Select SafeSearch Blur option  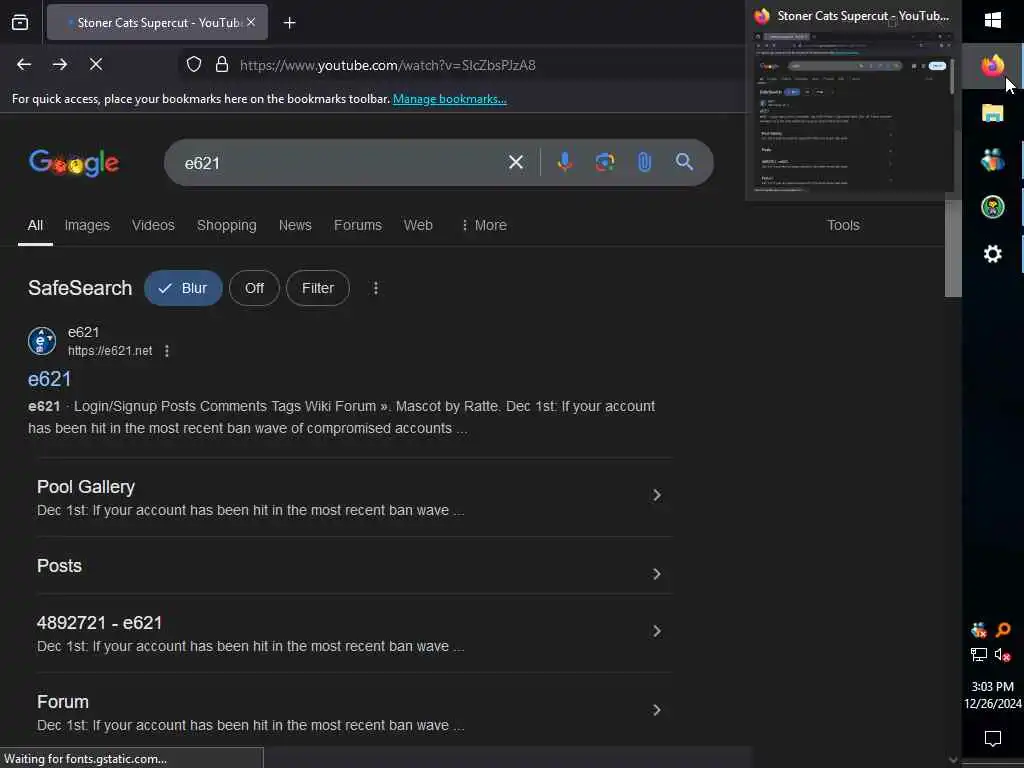184,288
